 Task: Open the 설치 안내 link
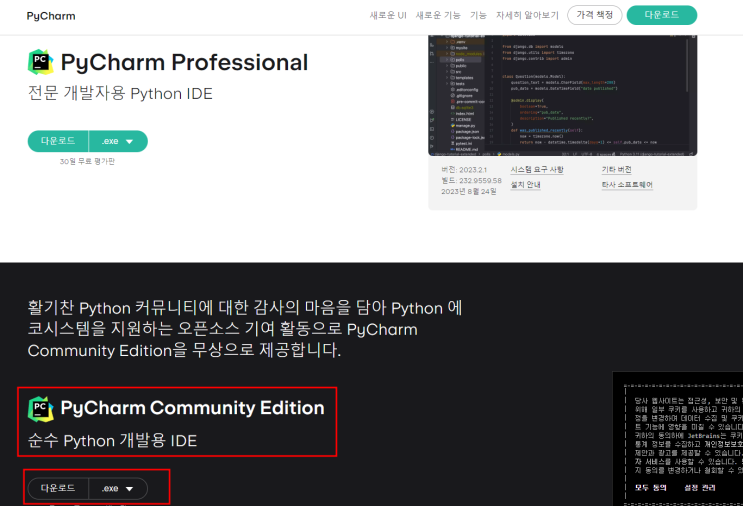(525, 185)
